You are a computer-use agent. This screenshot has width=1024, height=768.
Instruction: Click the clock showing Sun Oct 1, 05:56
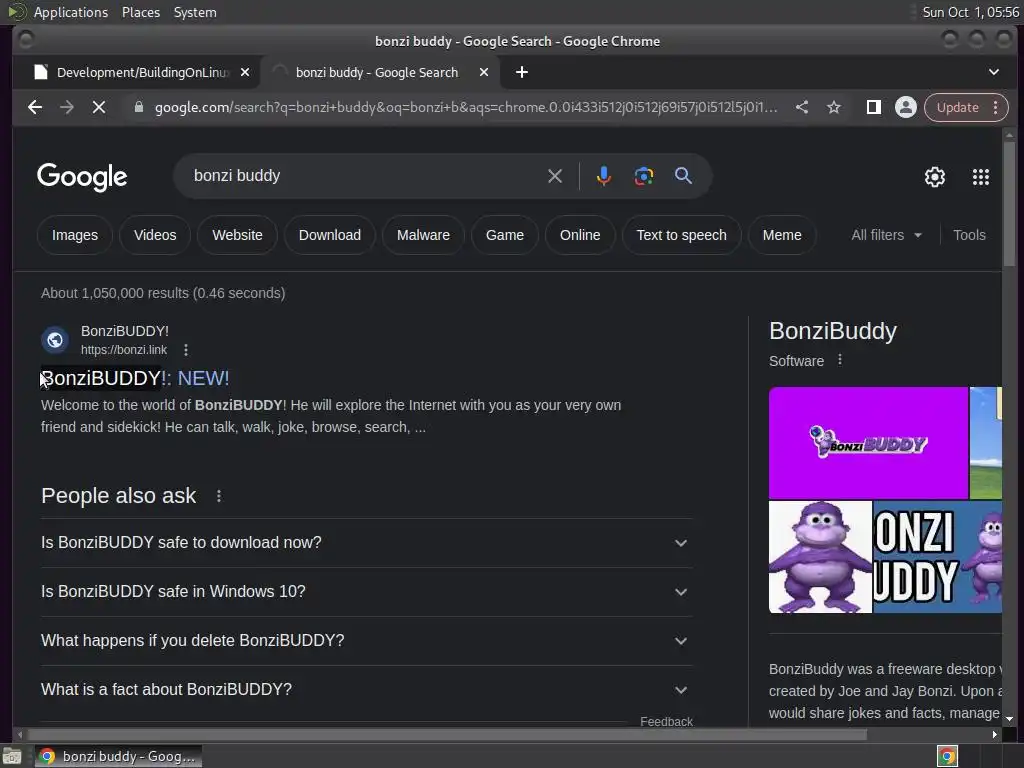click(970, 12)
